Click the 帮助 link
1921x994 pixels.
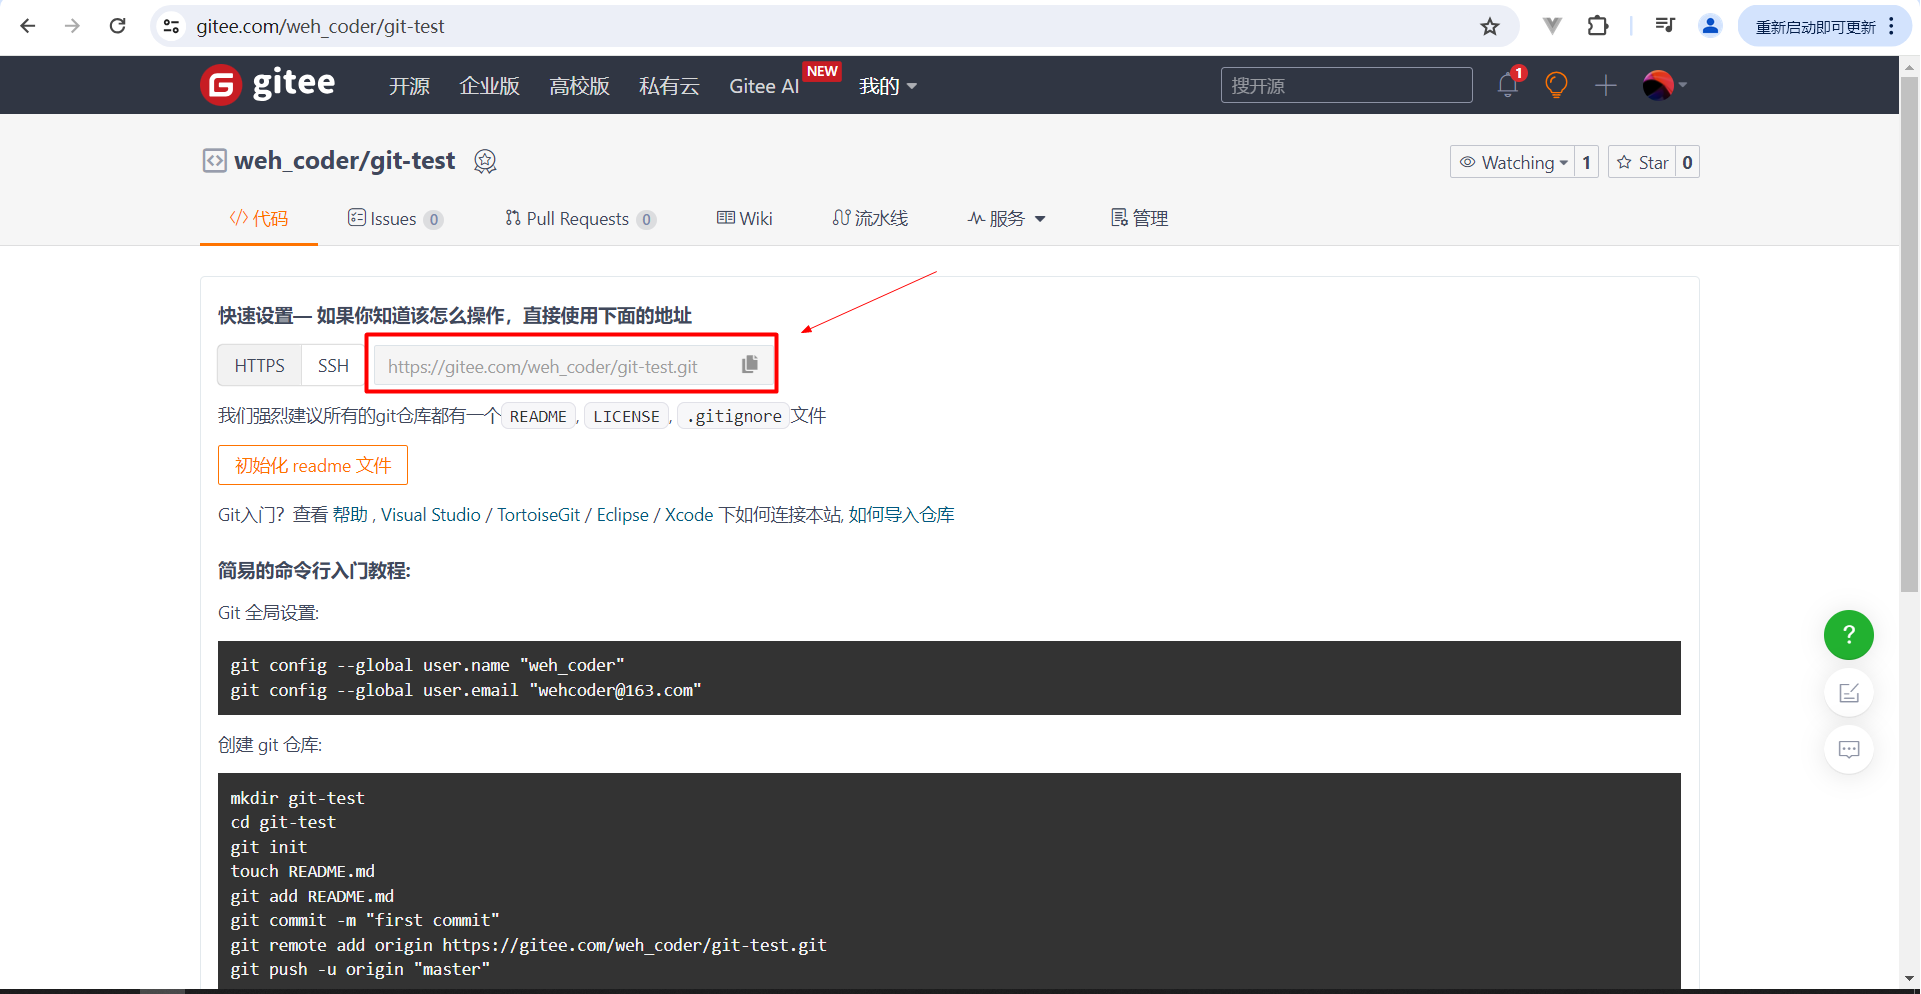(x=350, y=514)
